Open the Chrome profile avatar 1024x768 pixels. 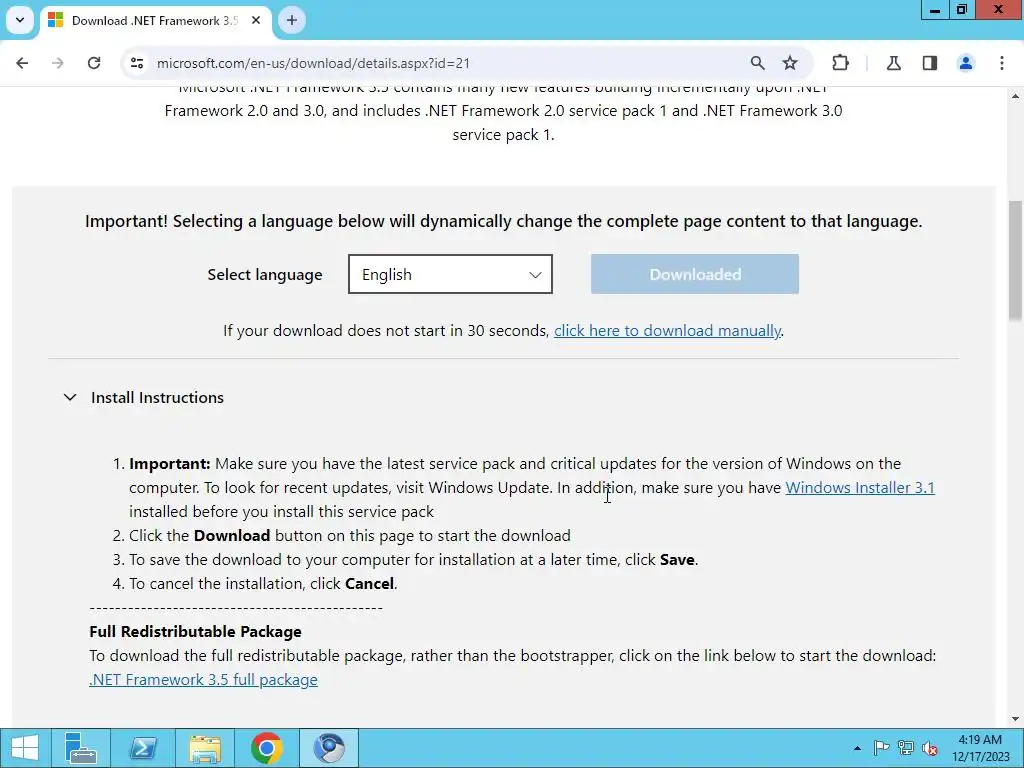coord(966,63)
